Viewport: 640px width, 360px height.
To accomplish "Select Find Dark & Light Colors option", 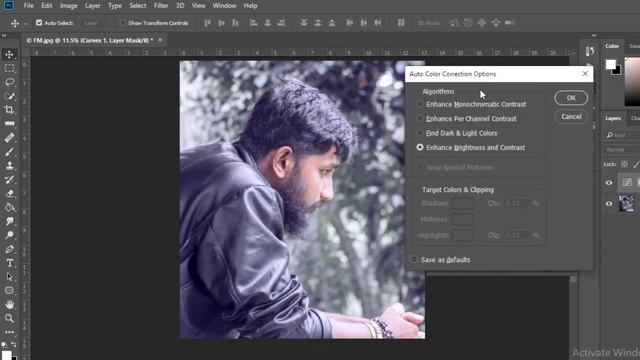I will point(420,133).
